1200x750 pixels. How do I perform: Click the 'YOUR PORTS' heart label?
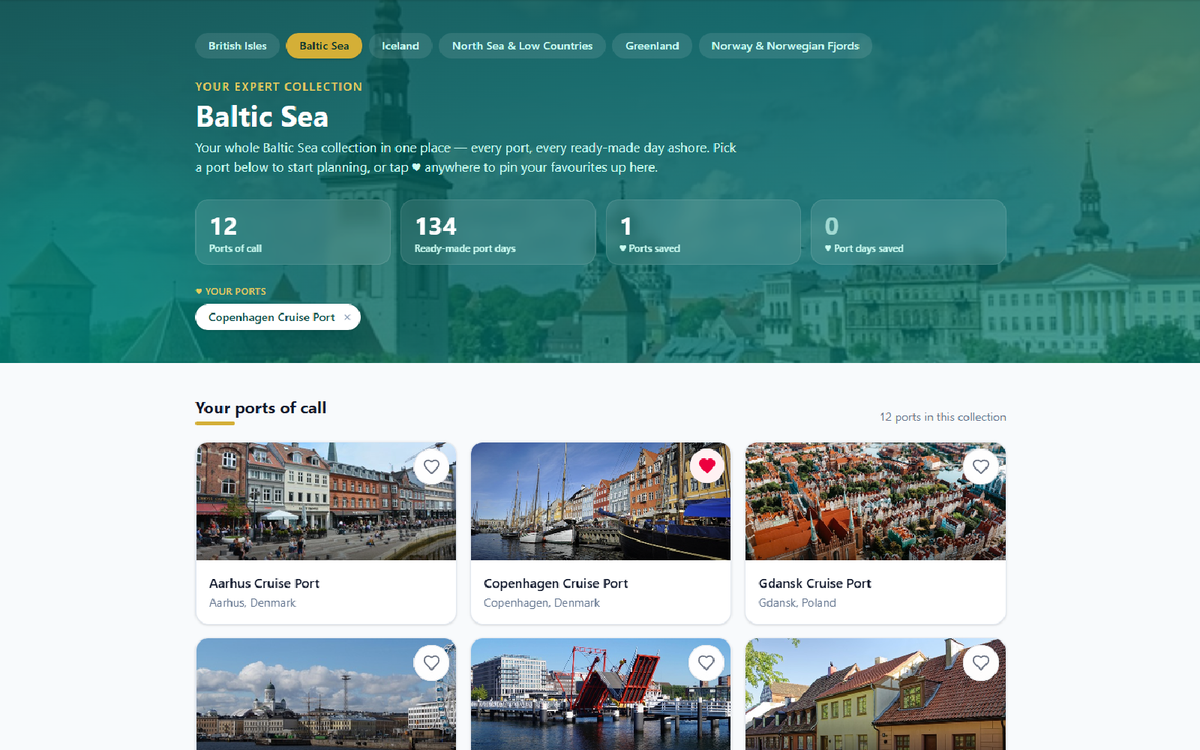point(231,292)
